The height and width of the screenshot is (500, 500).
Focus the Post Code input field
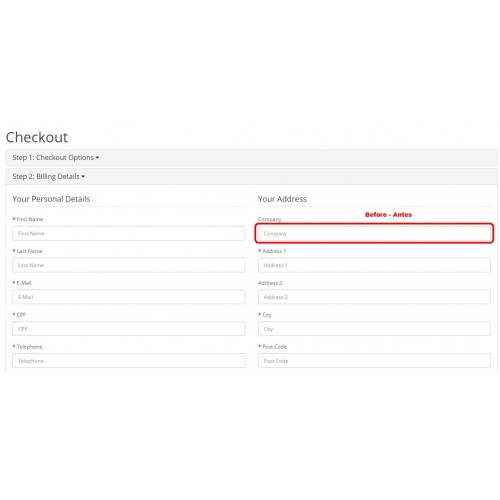click(x=374, y=361)
